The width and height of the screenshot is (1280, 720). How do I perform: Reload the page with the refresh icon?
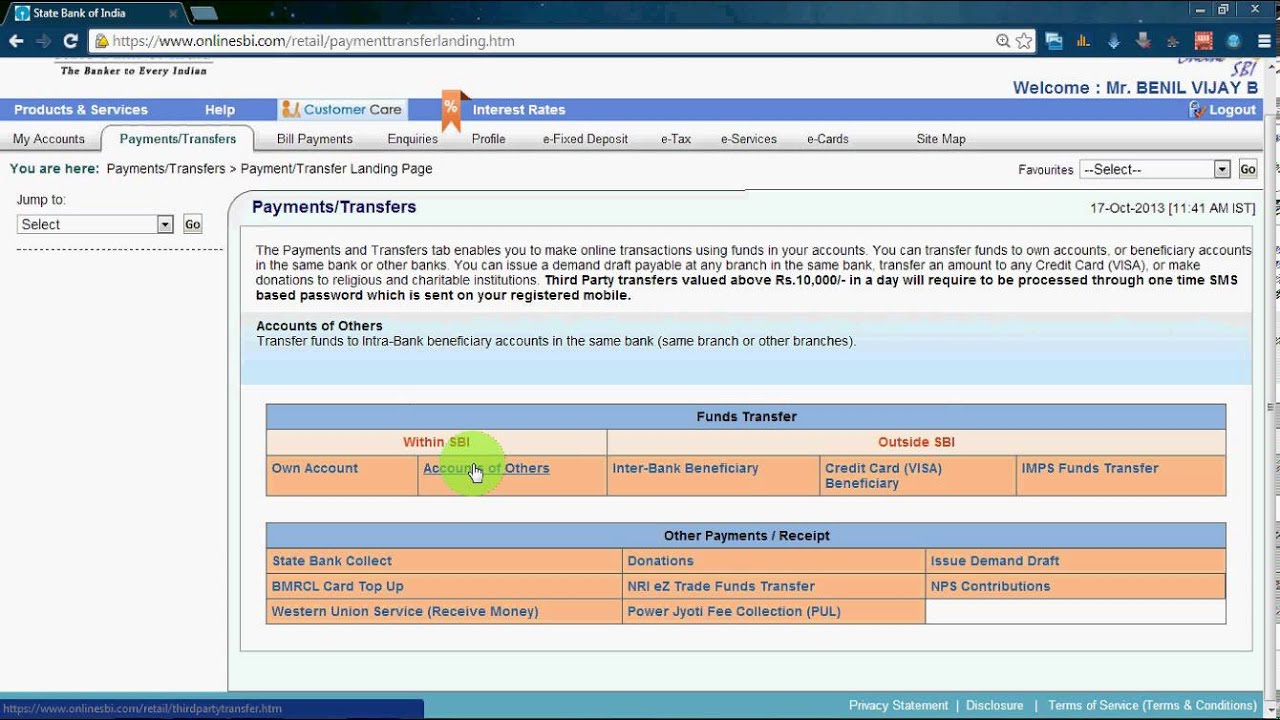click(x=70, y=41)
